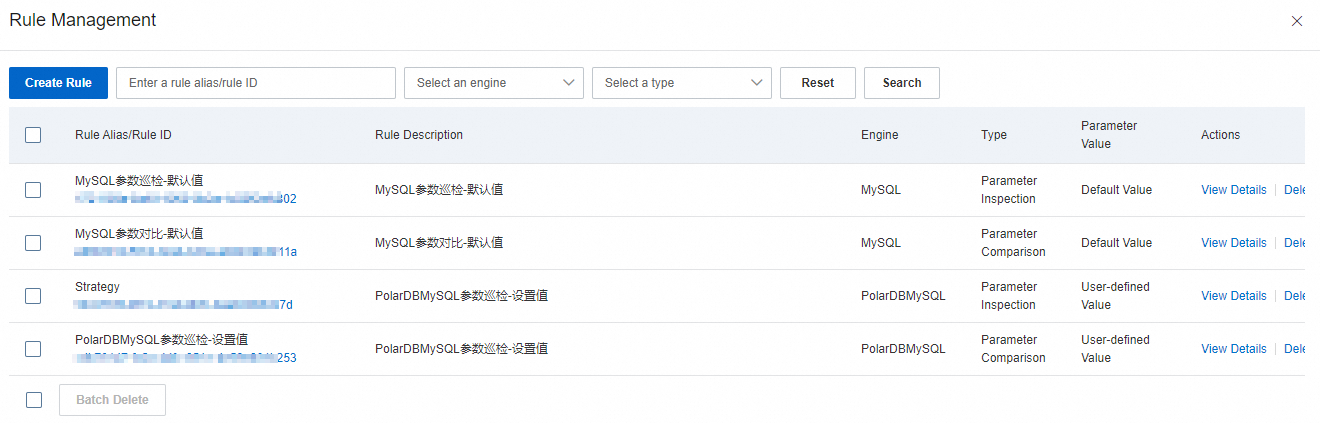
Task: Expand the Select a type dropdown
Action: (682, 83)
